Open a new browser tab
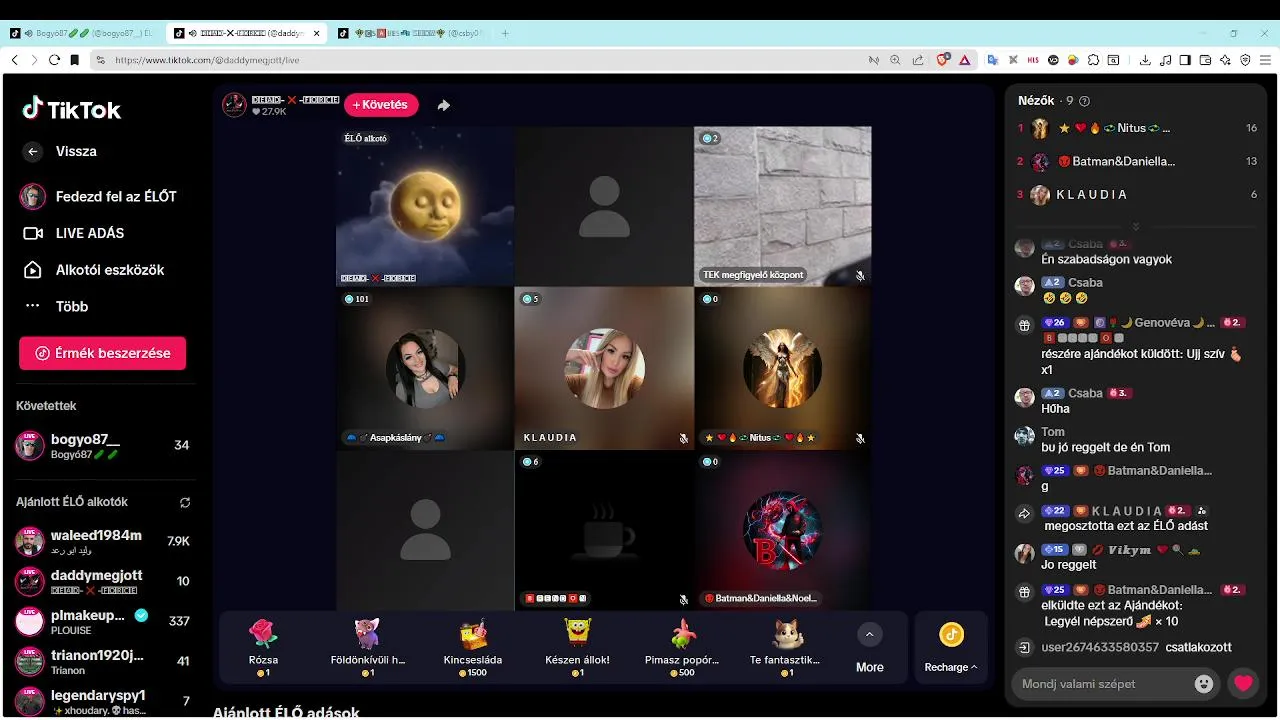 pos(505,33)
